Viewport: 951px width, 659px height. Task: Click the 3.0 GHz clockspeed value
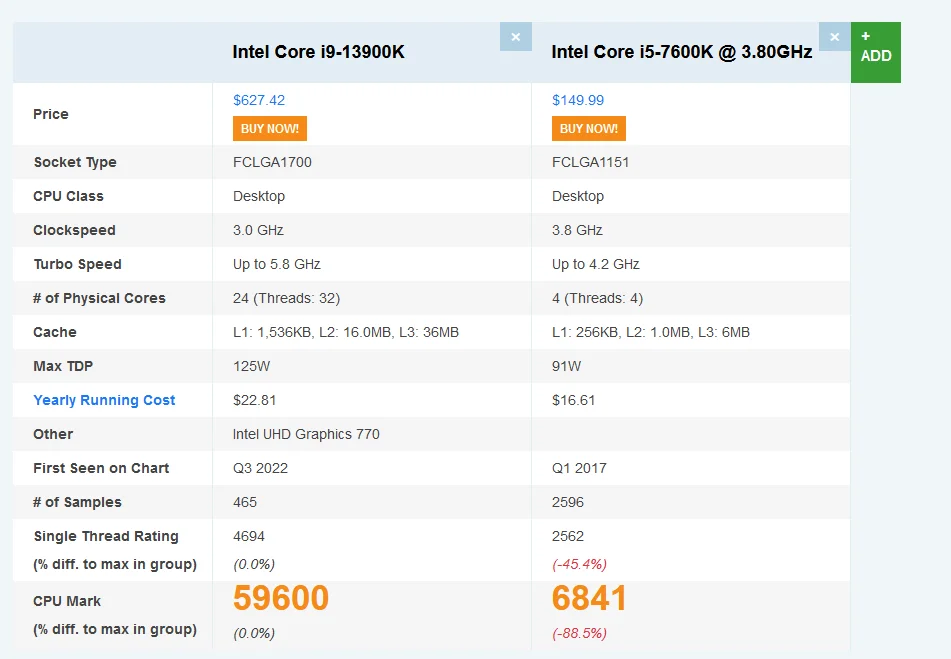258,230
